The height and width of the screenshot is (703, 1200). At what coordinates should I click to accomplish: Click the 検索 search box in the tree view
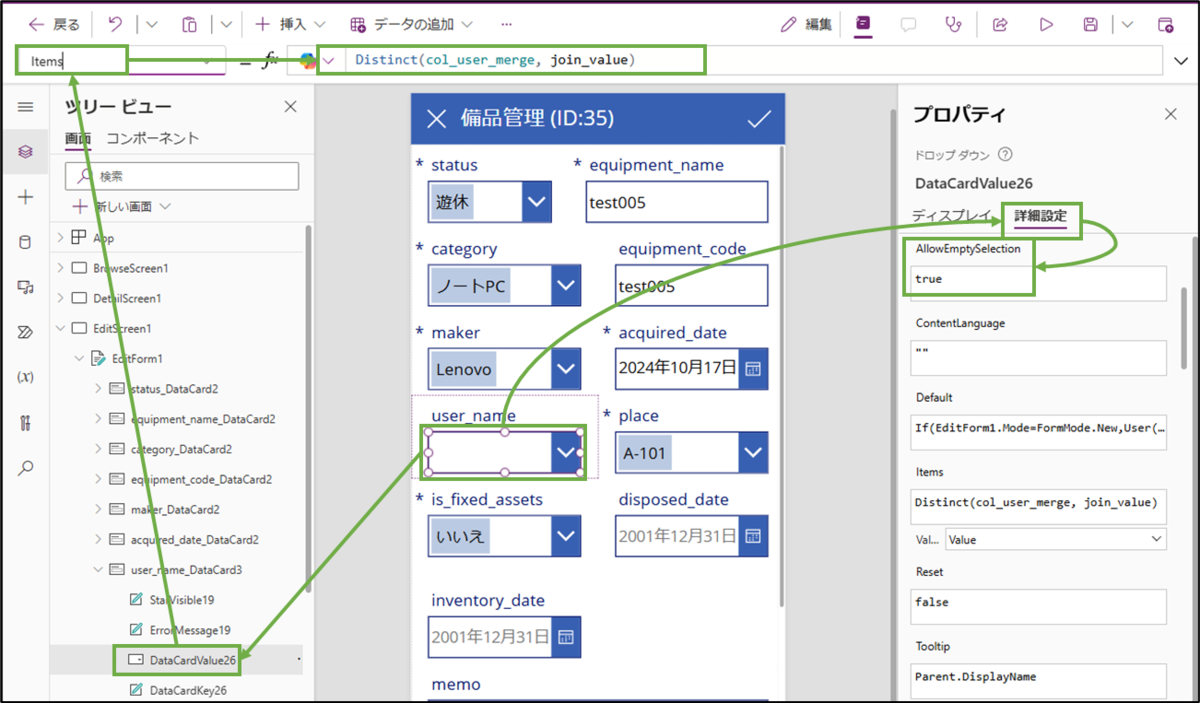[182, 175]
